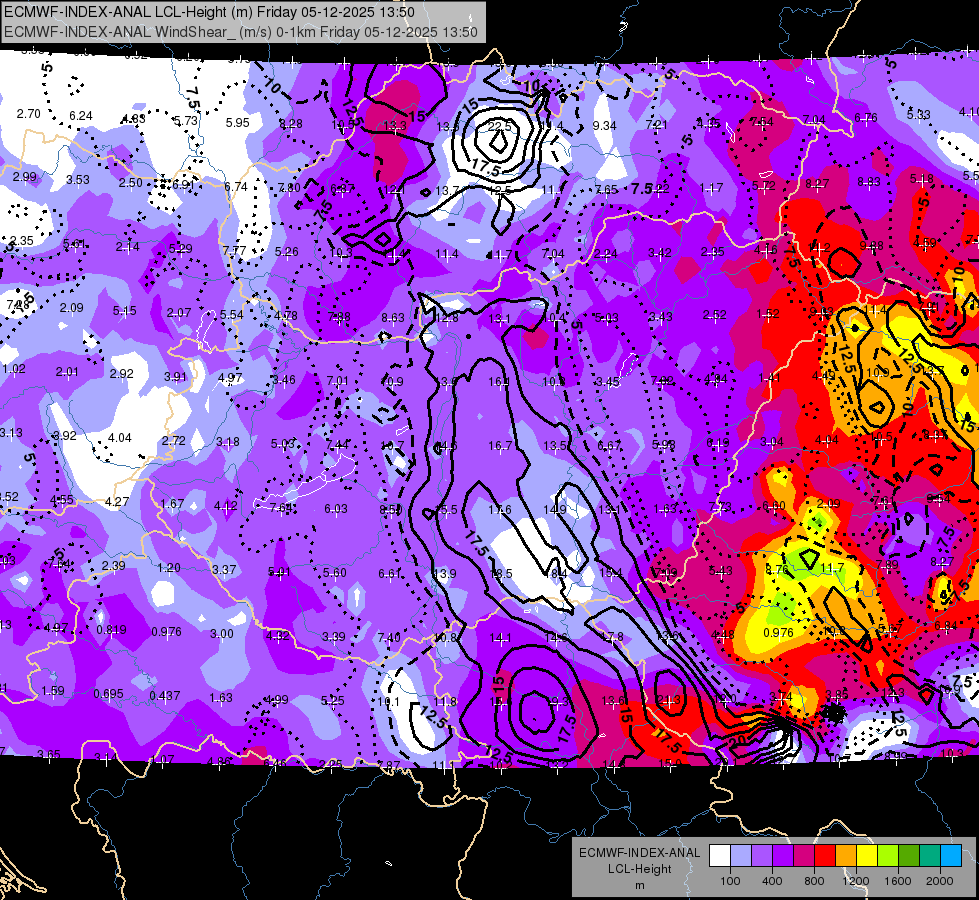Click the sky blue legend swatch
The height and width of the screenshot is (900, 979).
(951, 856)
